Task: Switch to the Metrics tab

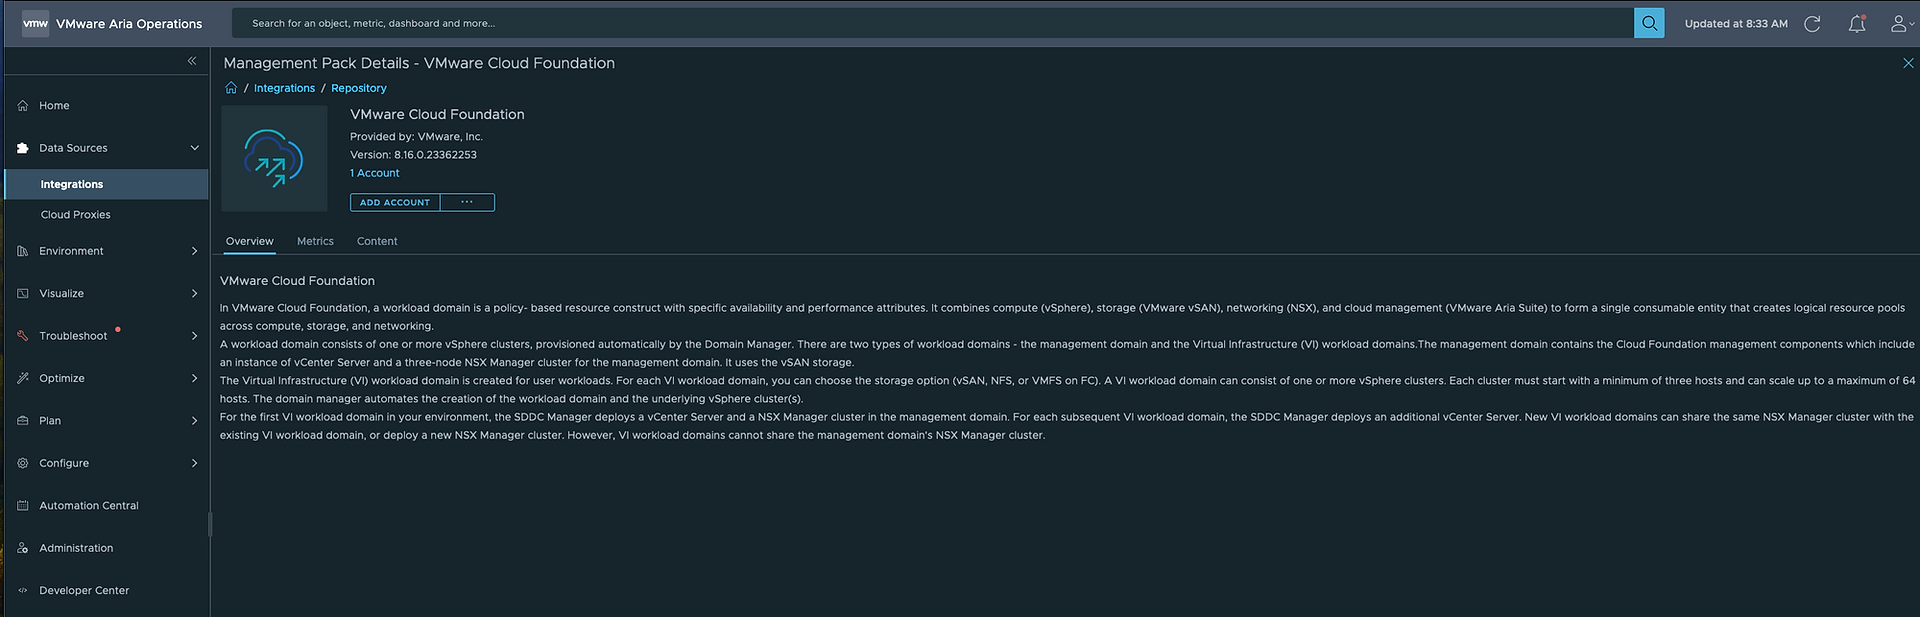Action: 315,241
